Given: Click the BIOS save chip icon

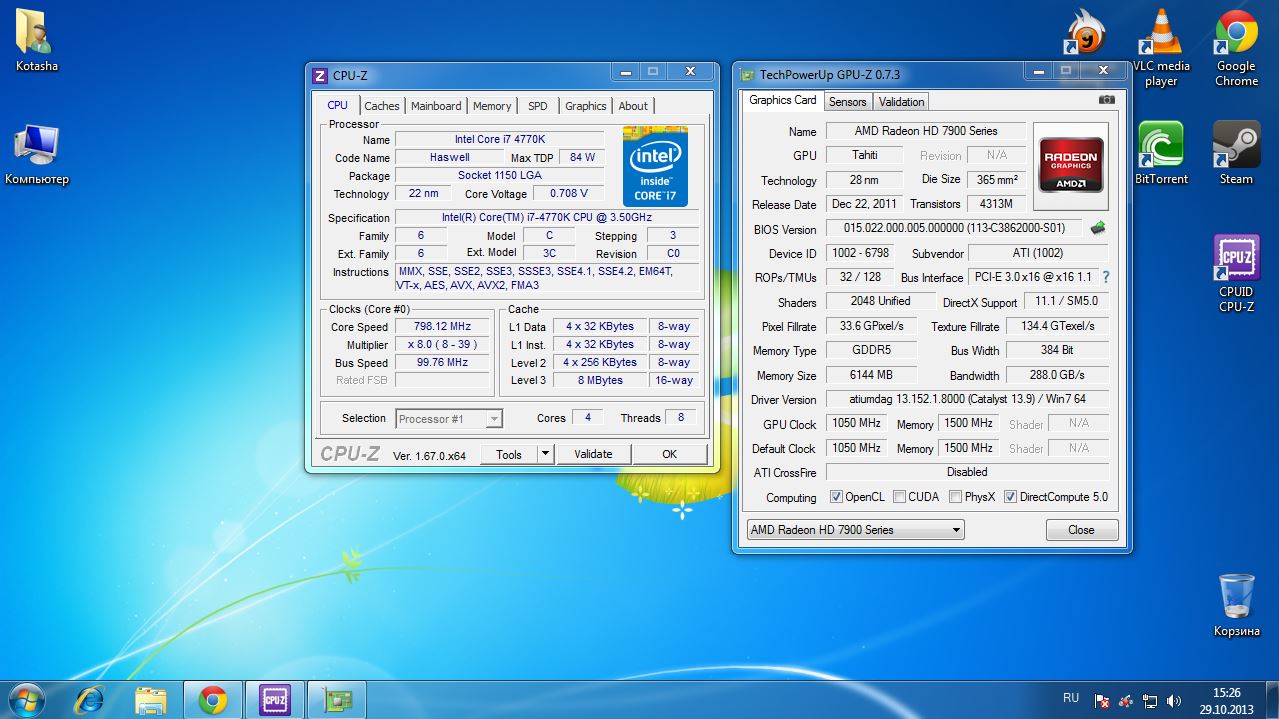Looking at the screenshot, I should 1098,228.
